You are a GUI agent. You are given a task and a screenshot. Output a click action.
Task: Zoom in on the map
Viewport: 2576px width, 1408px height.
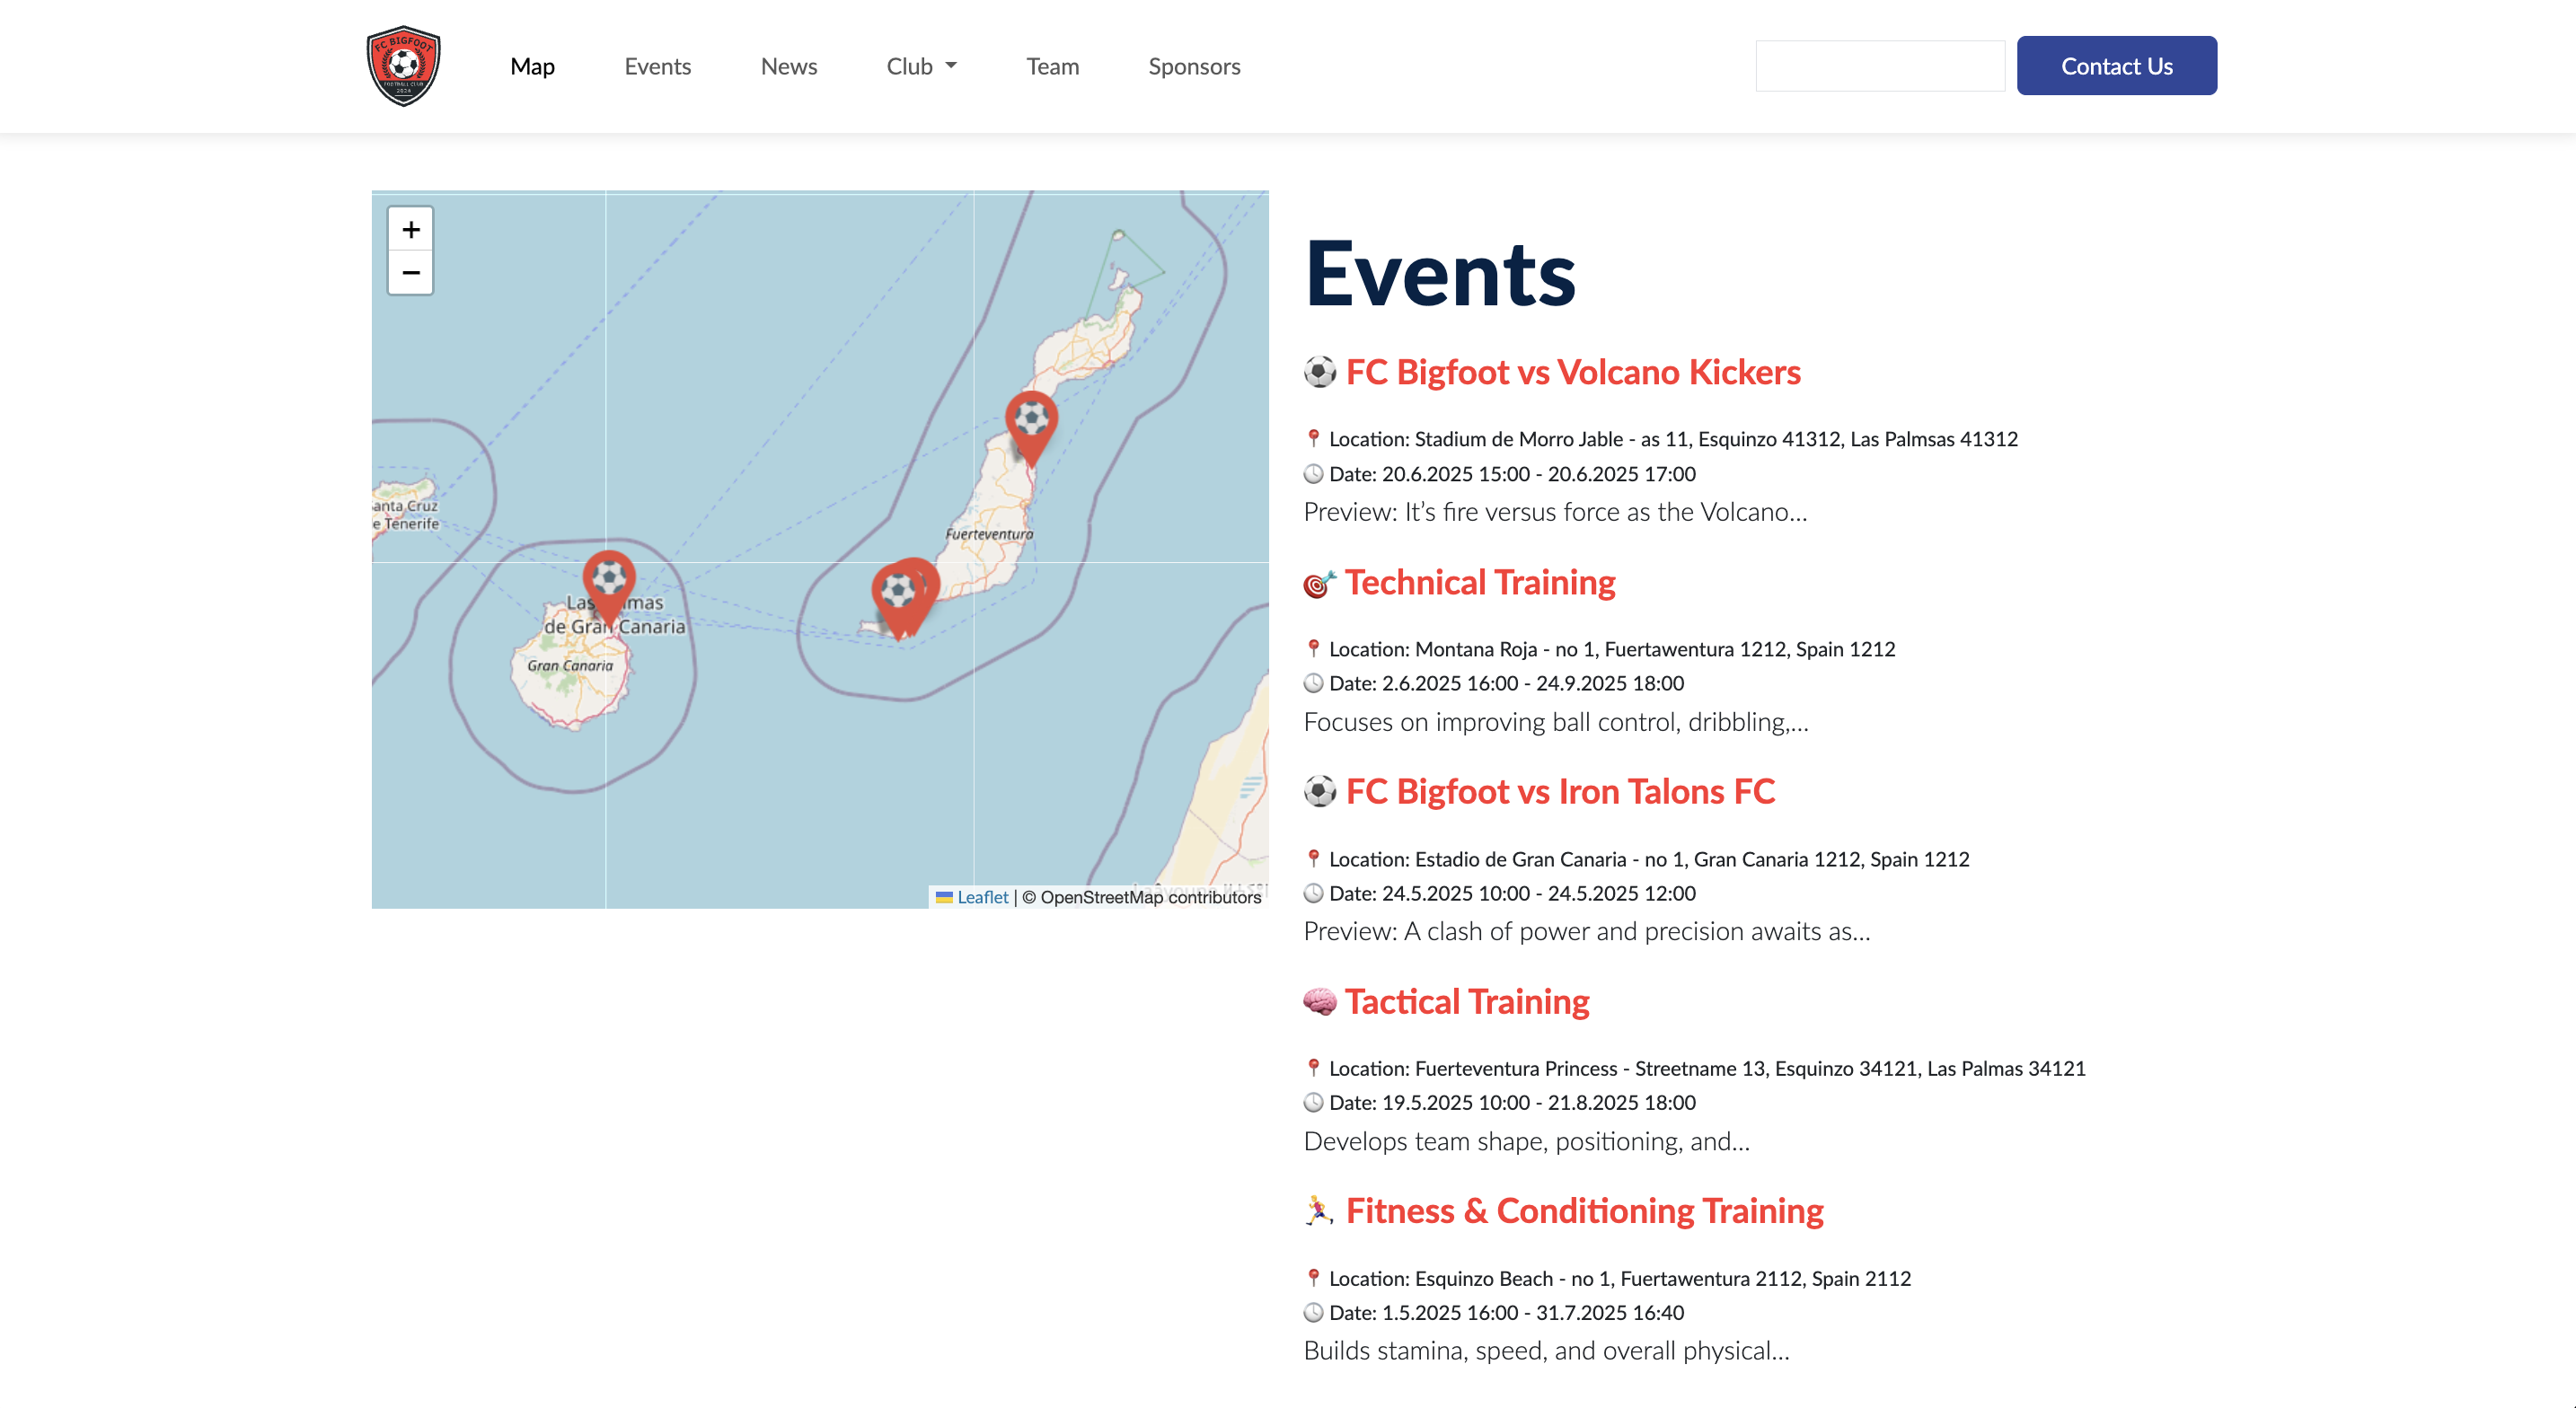point(410,230)
